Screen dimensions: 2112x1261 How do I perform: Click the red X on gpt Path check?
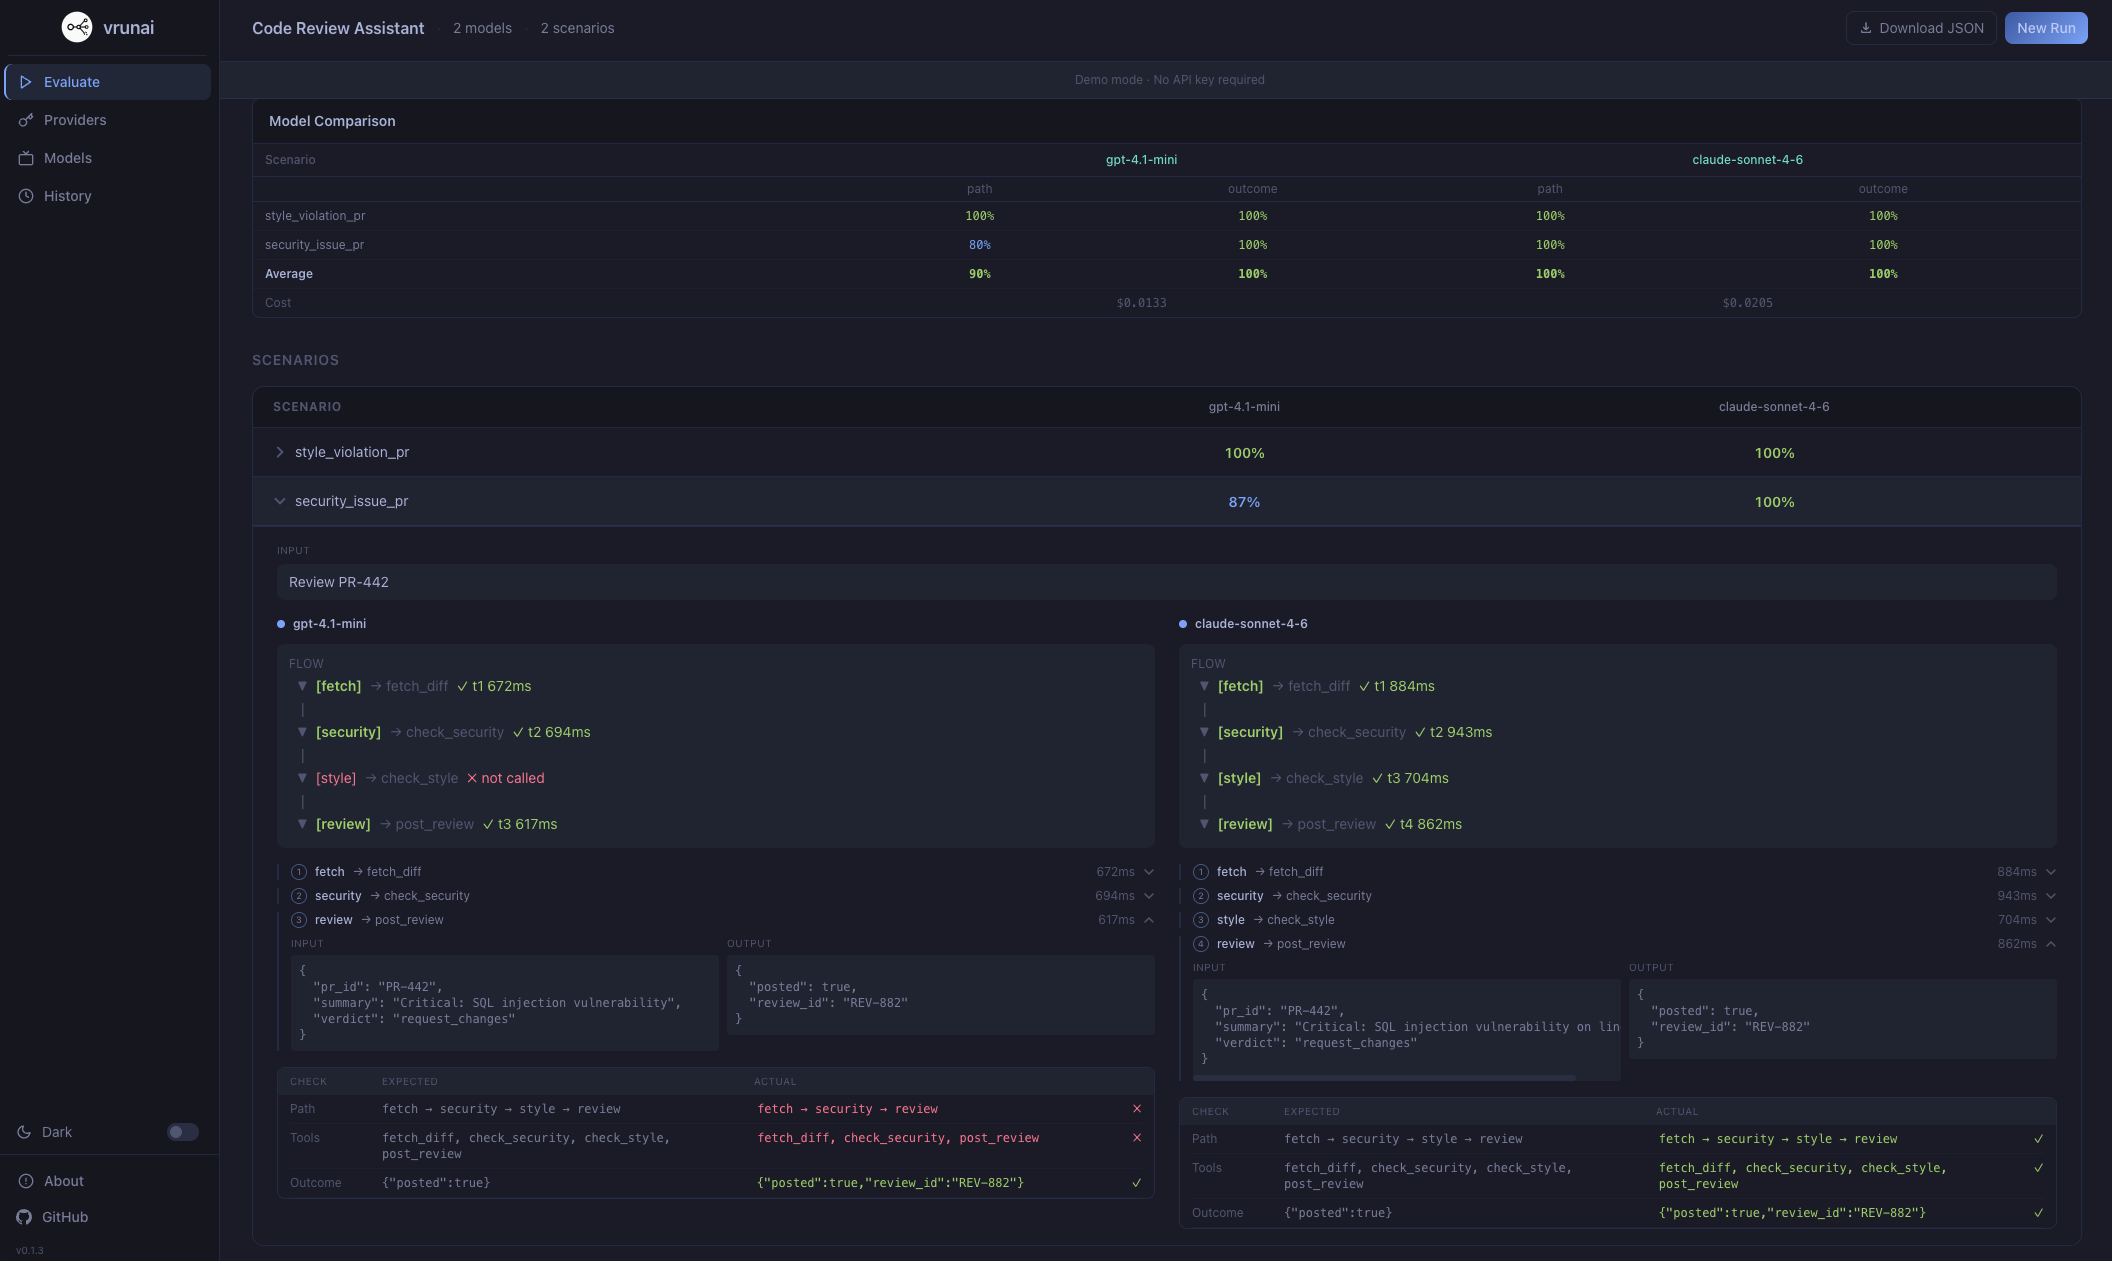(x=1137, y=1109)
